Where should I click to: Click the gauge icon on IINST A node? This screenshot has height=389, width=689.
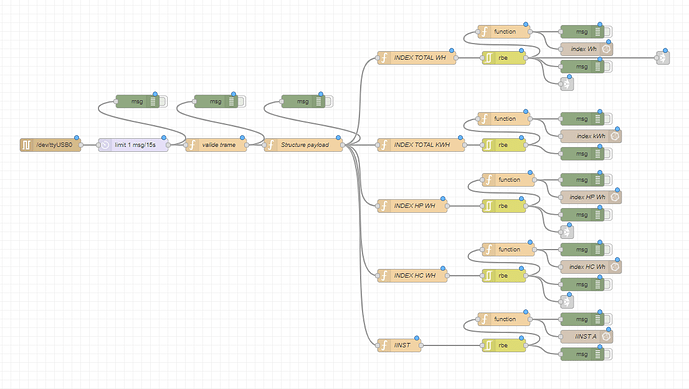(x=606, y=337)
